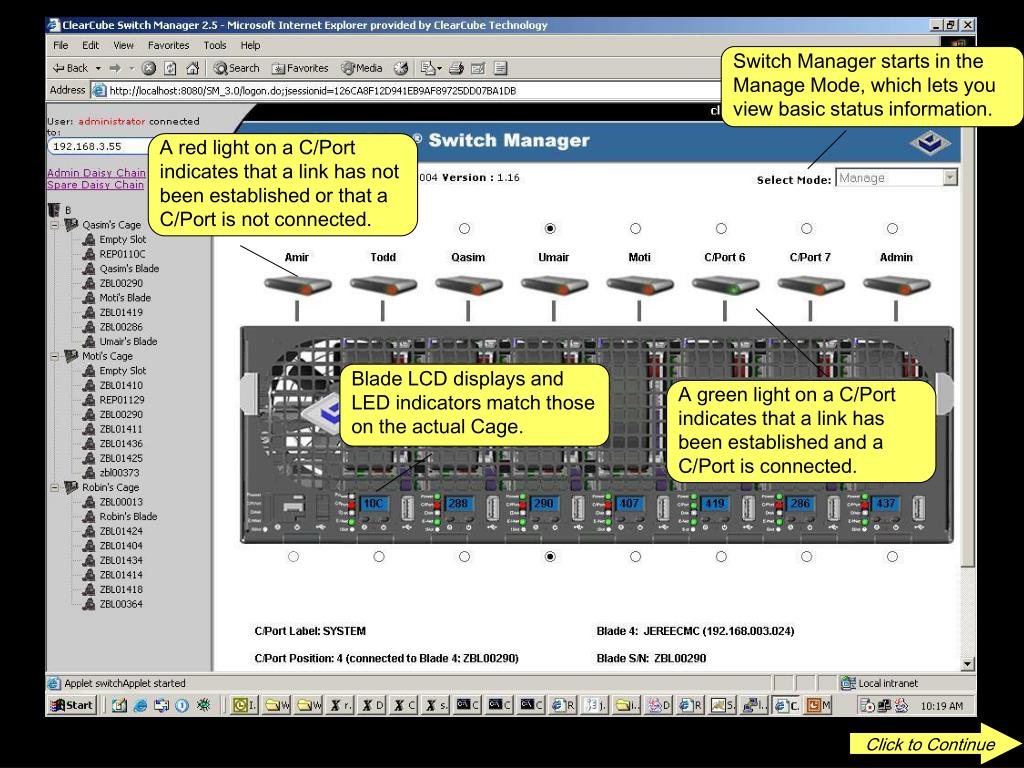Click the green-lit C/Port 6 device icon

coord(726,285)
